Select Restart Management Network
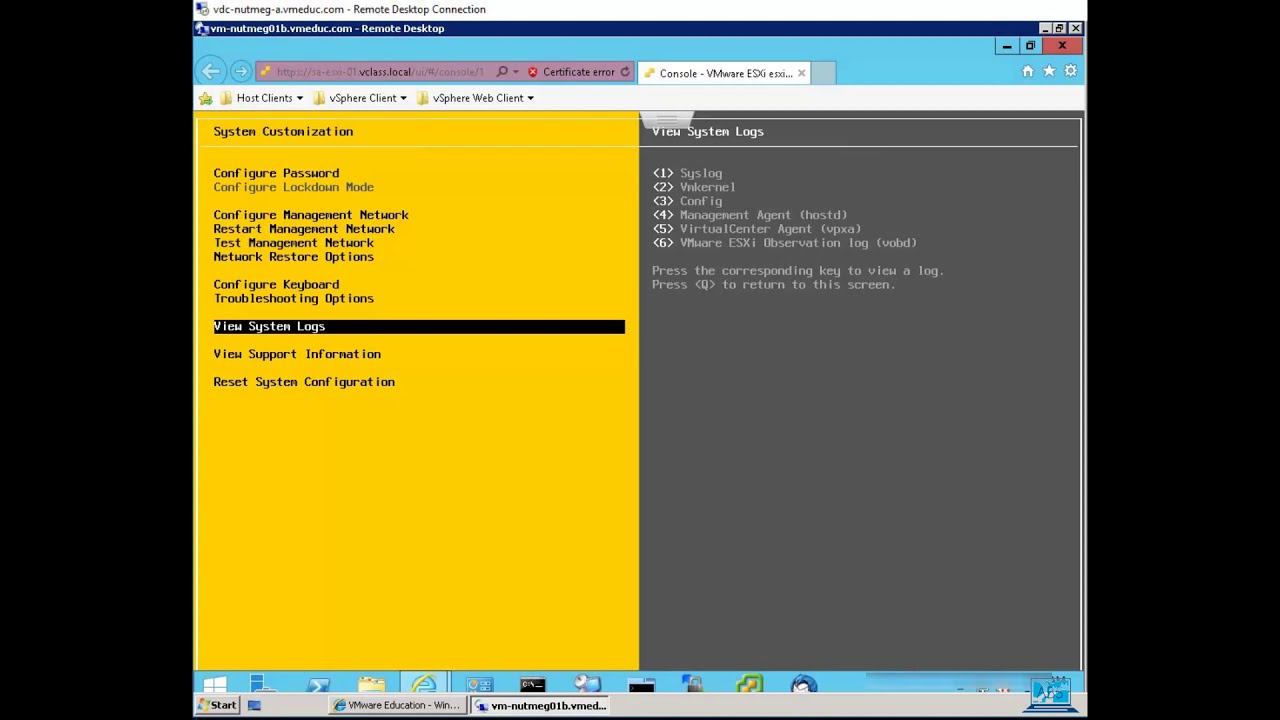 tap(304, 229)
